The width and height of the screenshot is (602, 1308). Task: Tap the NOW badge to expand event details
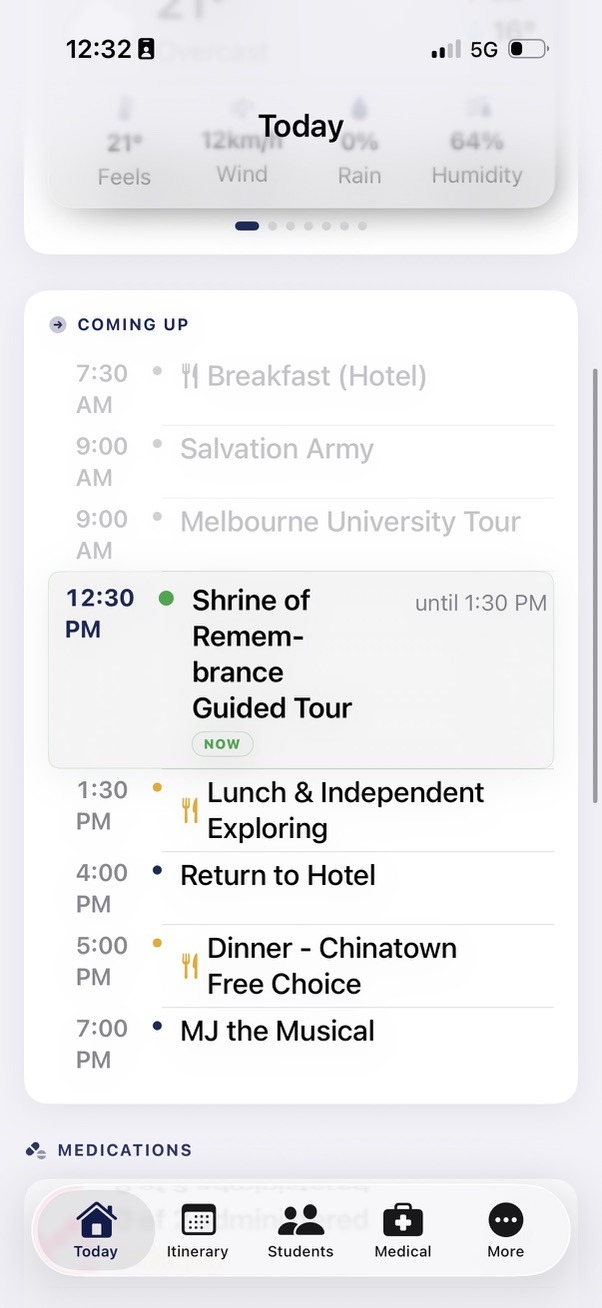(222, 744)
